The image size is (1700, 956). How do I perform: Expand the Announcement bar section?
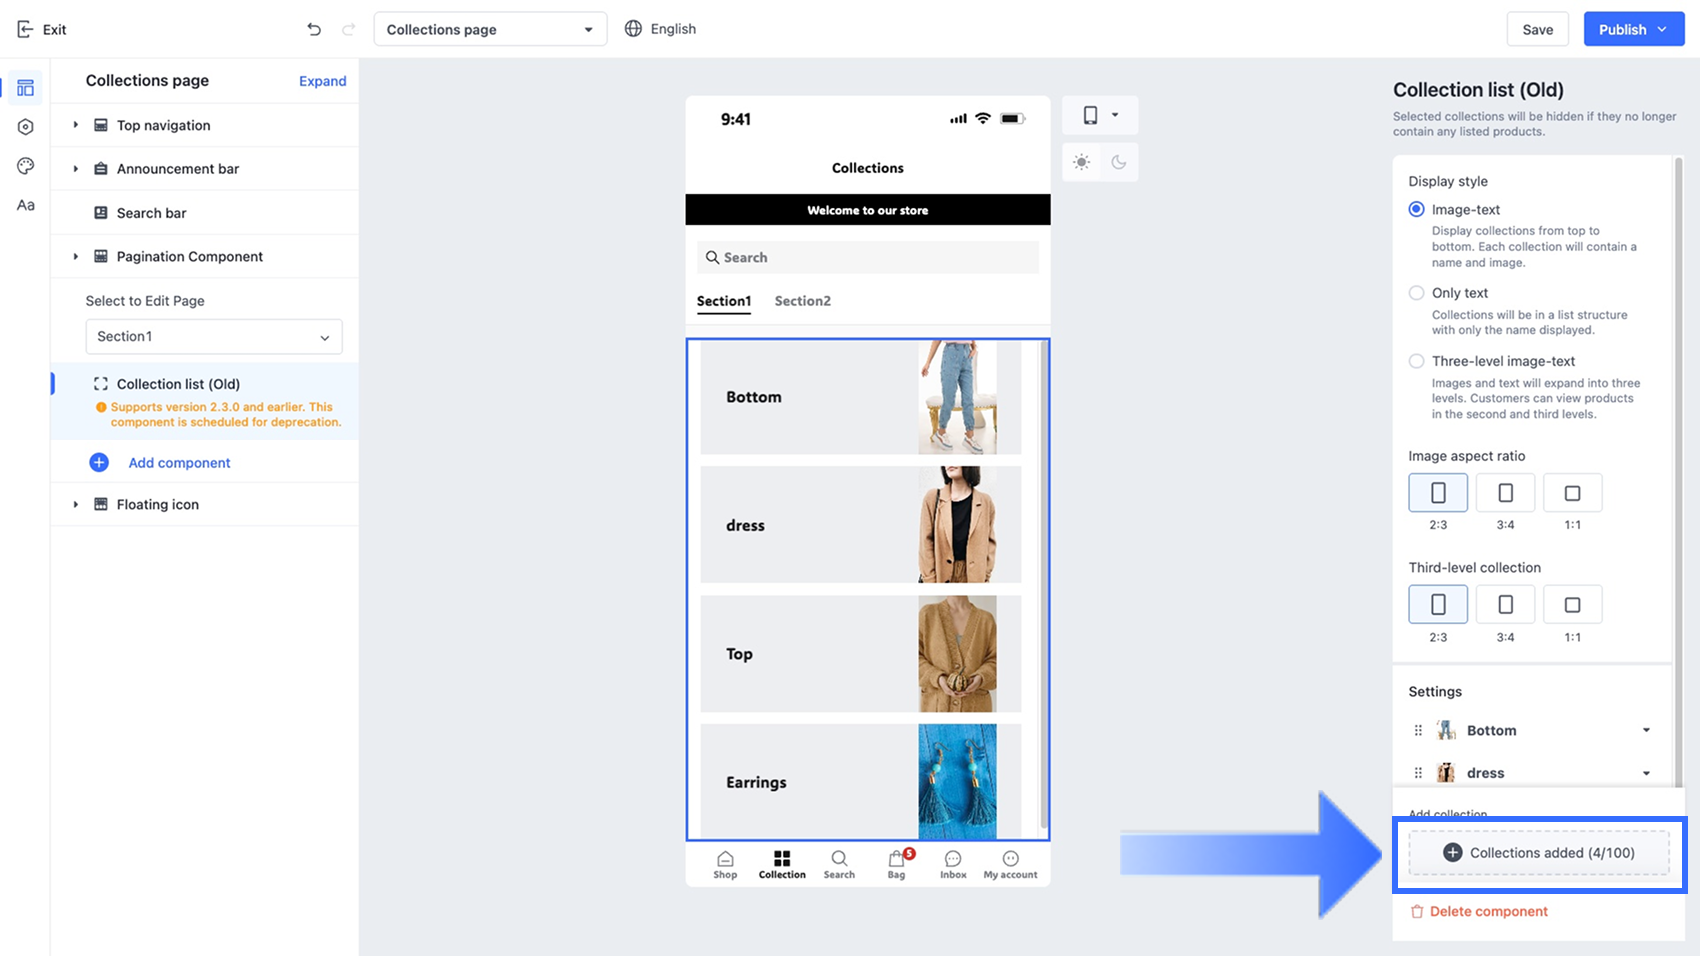(75, 169)
